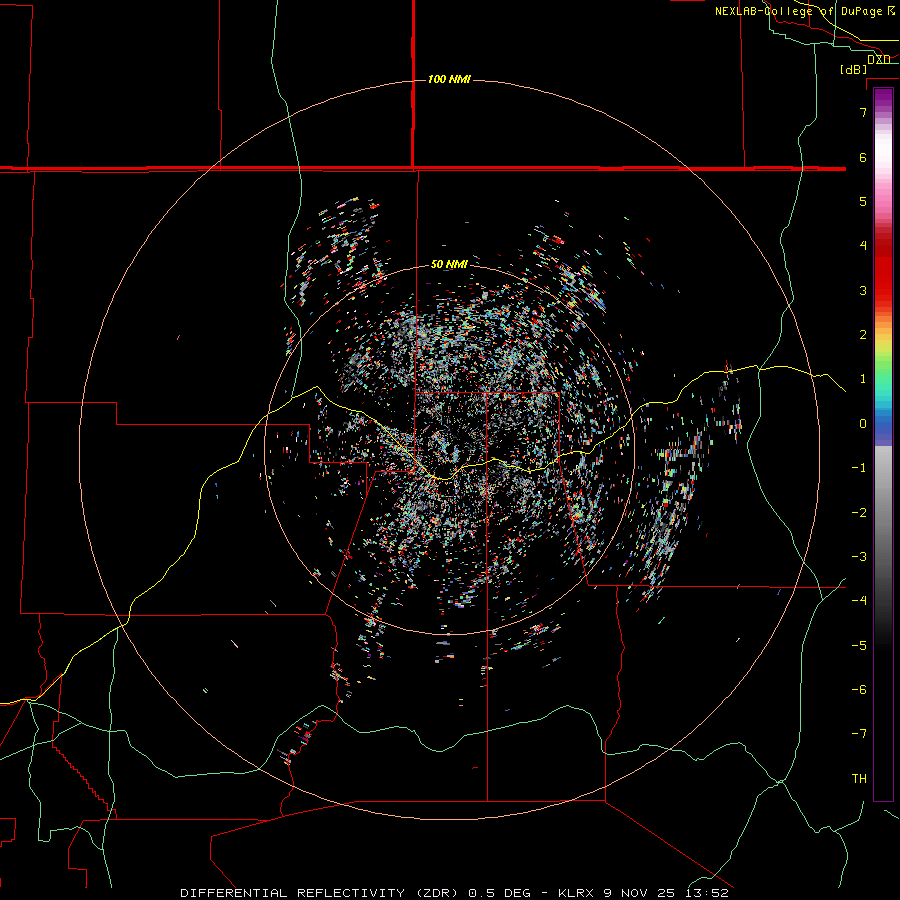Click the NEXLAB-College of DuPage label

click(x=798, y=11)
